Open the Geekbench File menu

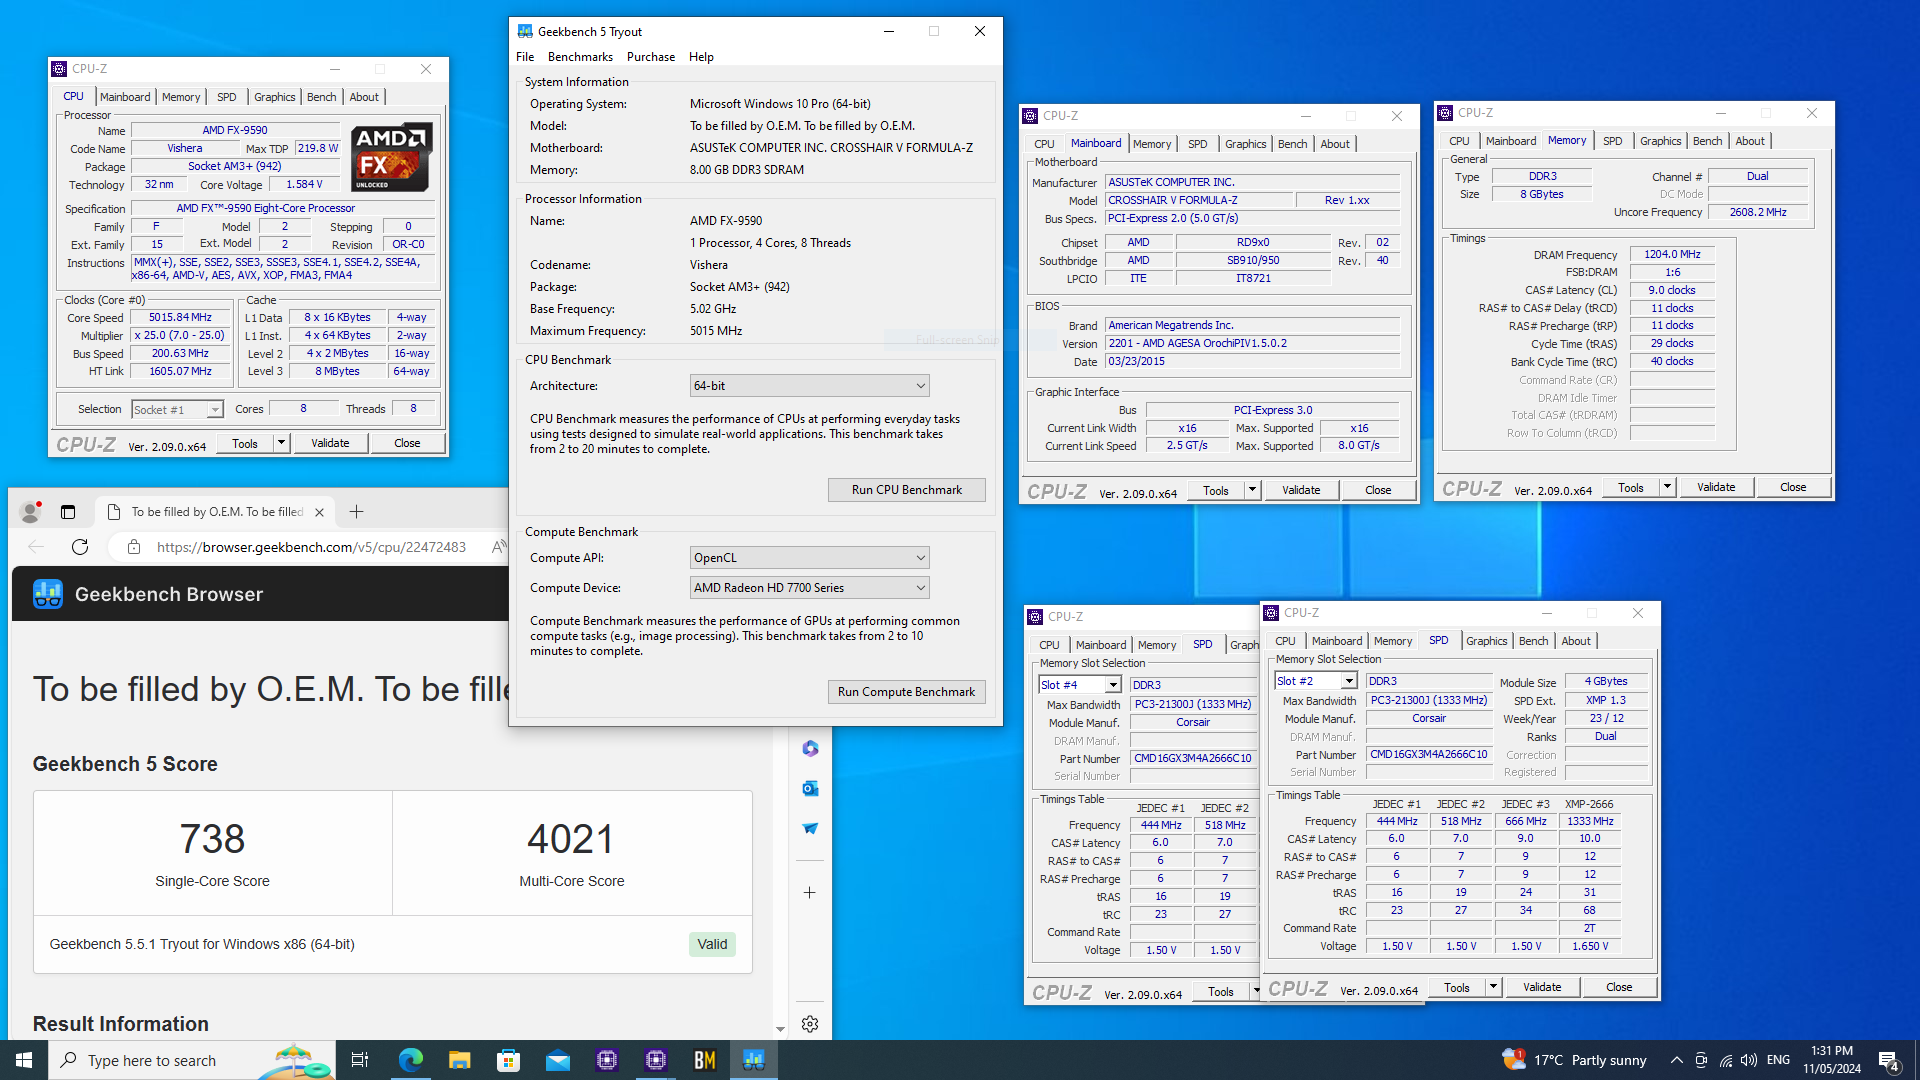[x=525, y=57]
